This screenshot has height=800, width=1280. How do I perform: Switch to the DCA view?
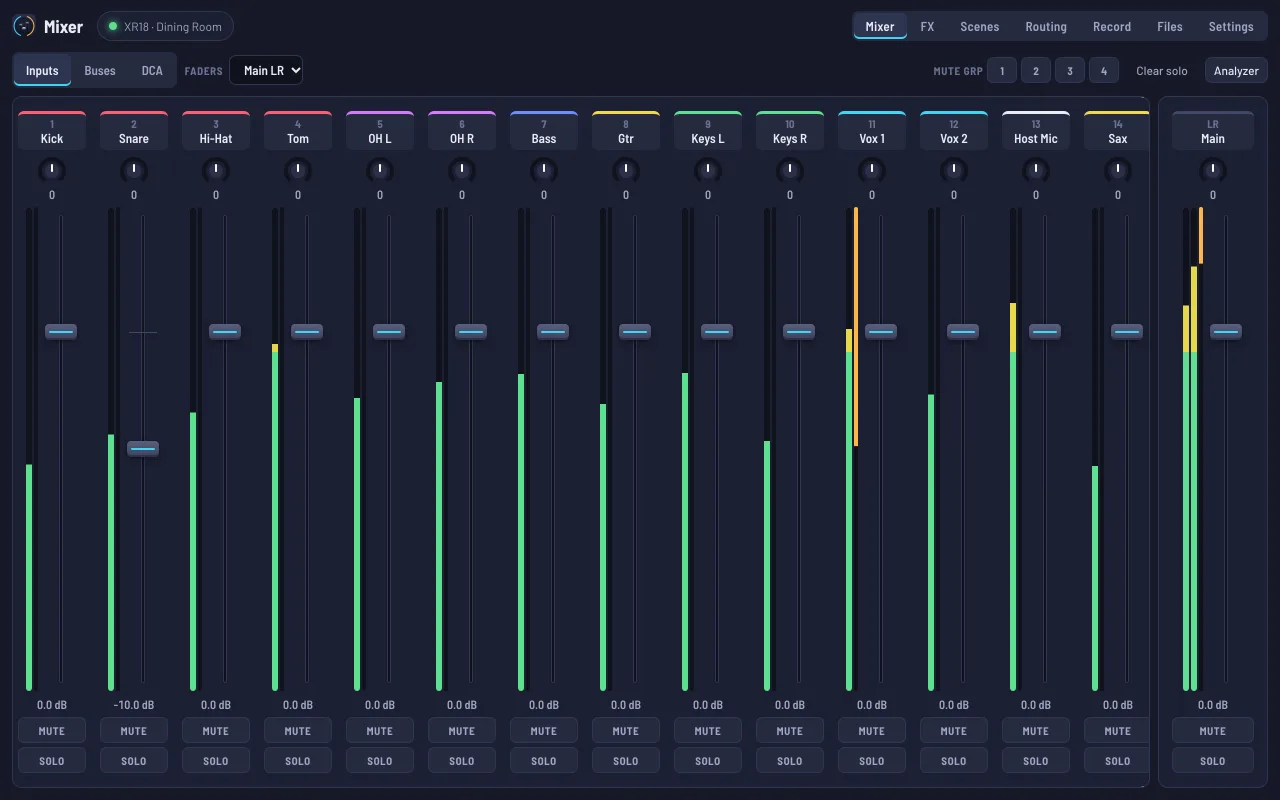(x=152, y=71)
